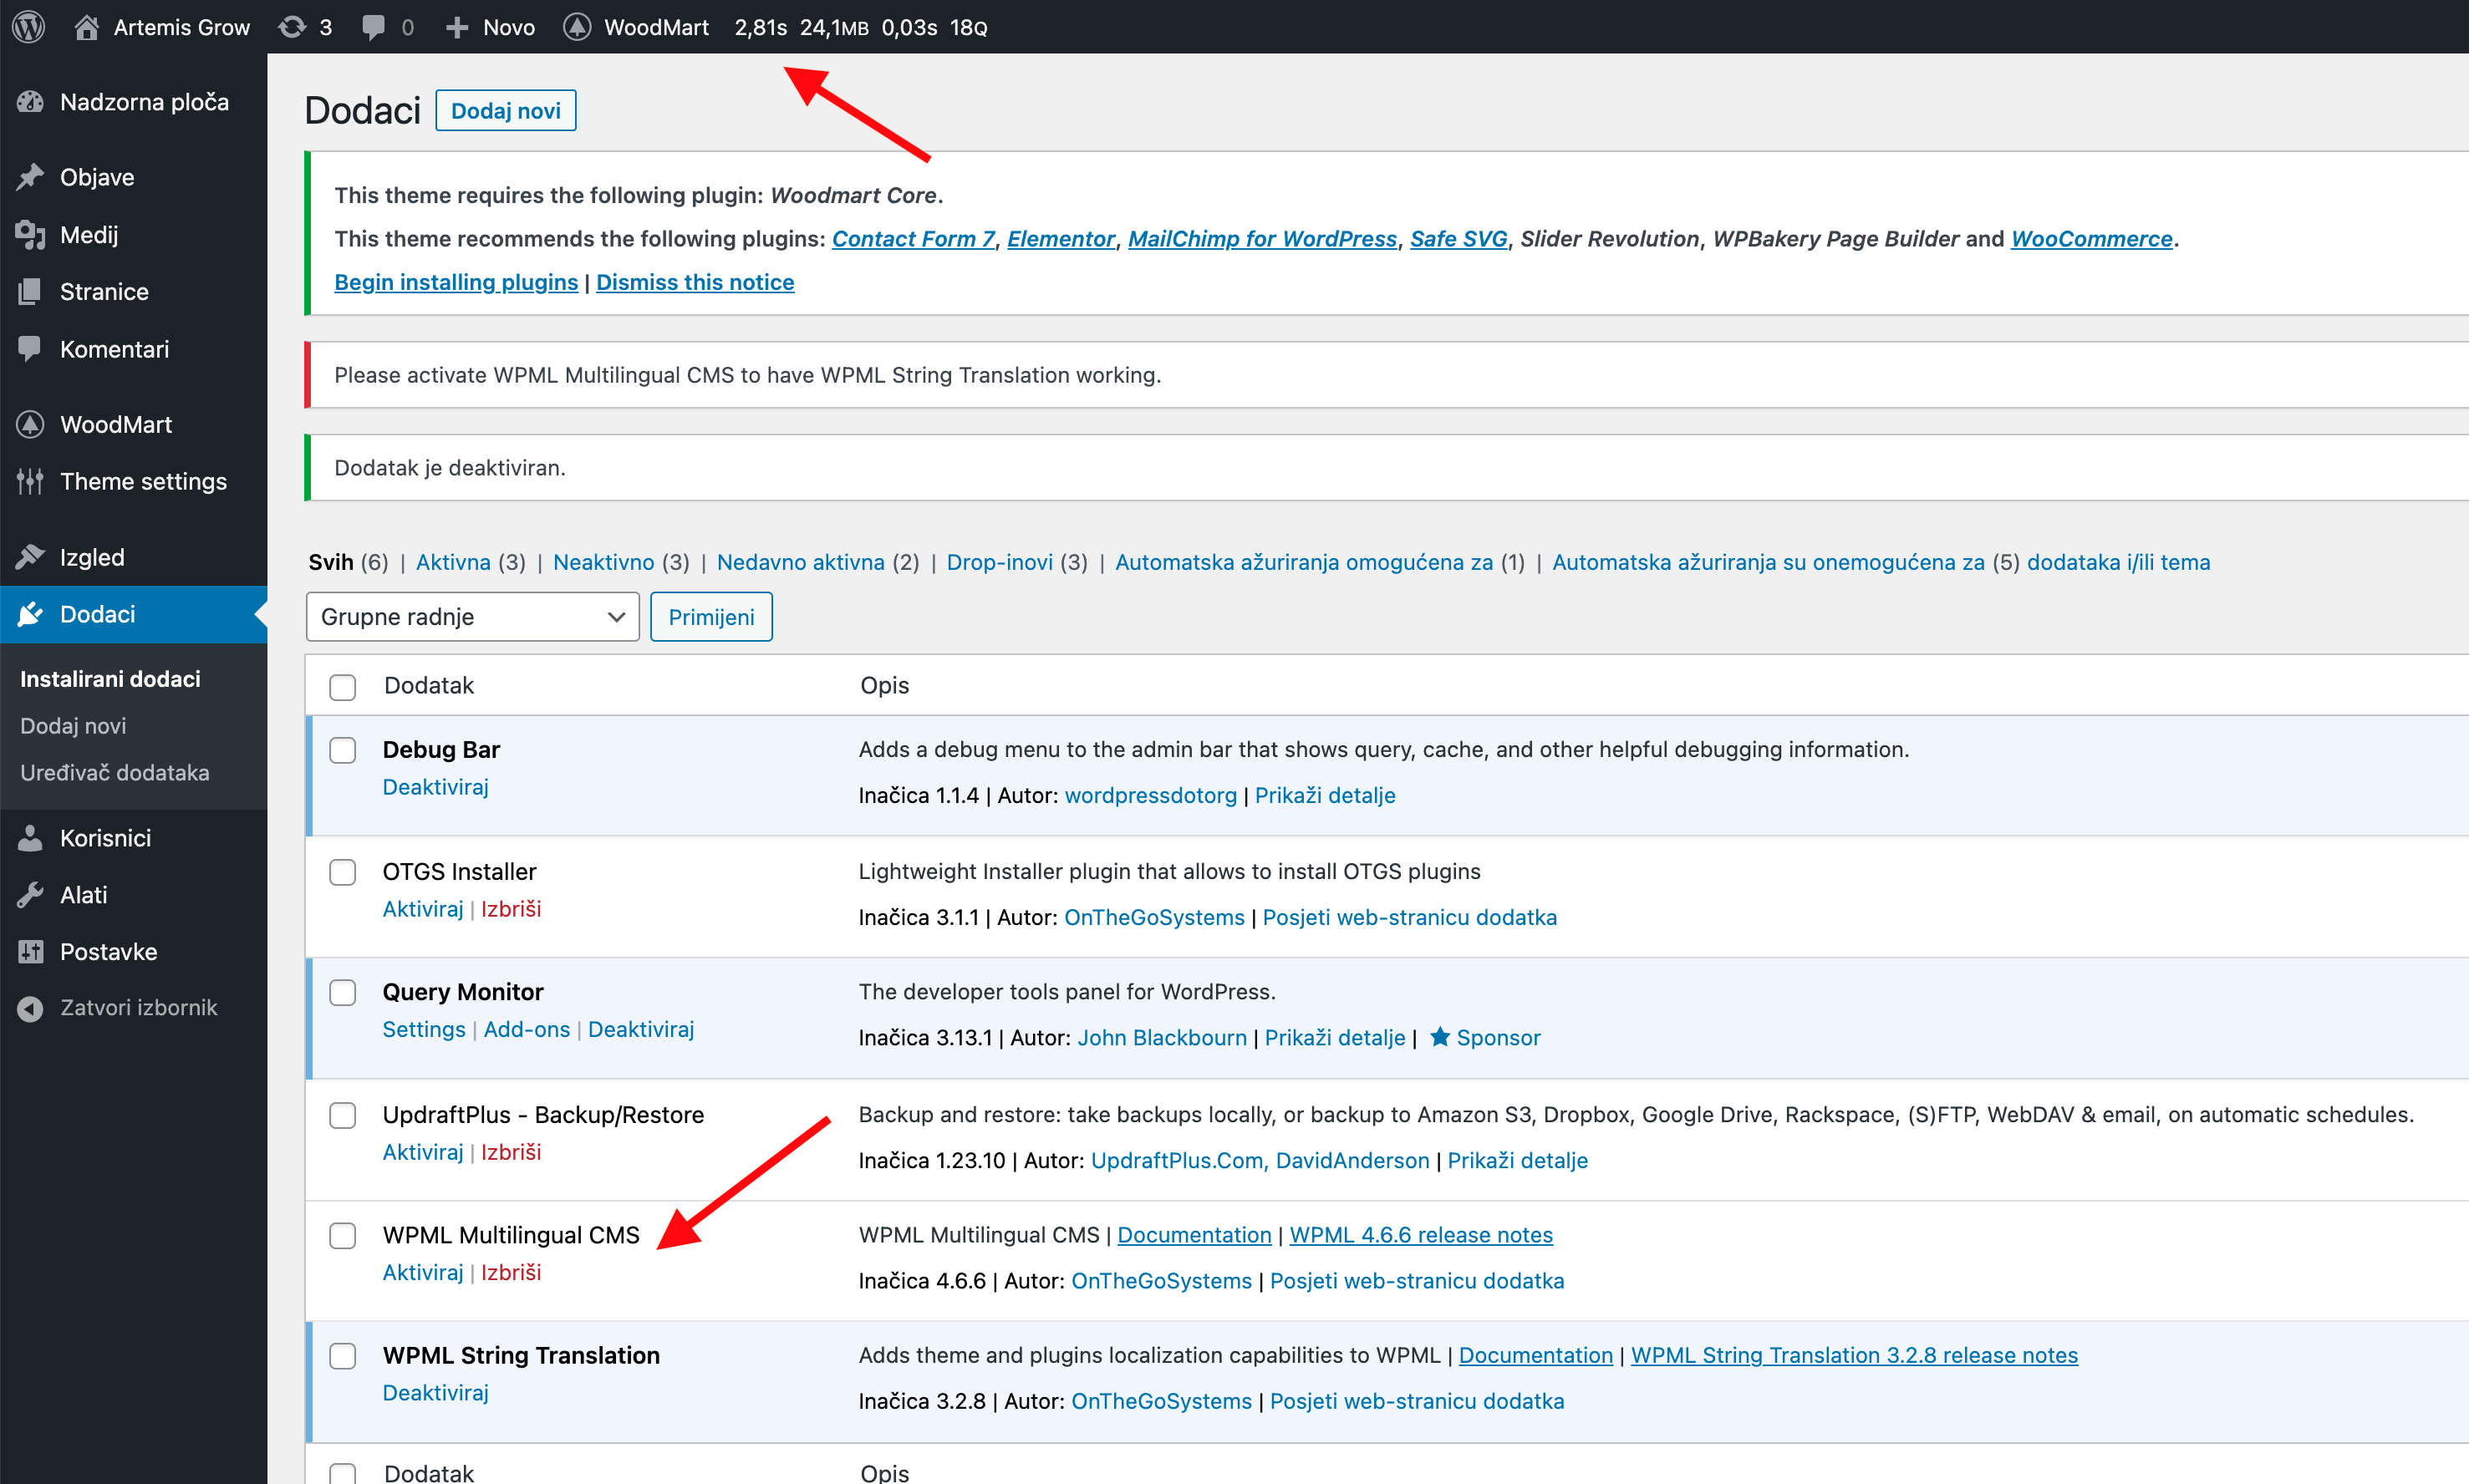Image resolution: width=2469 pixels, height=1484 pixels.
Task: Activate UpdraftPlus plugin
Action: click(423, 1152)
